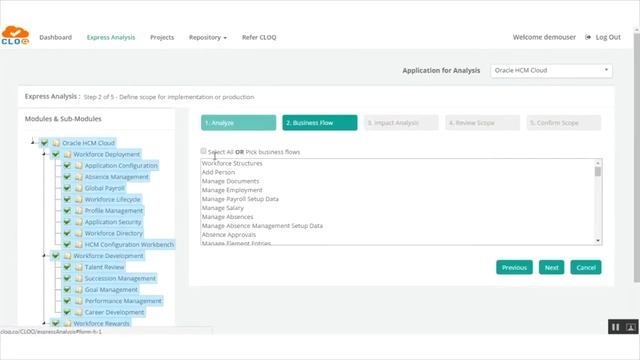Open the Express Analysis page
The height and width of the screenshot is (360, 640).
point(111,38)
